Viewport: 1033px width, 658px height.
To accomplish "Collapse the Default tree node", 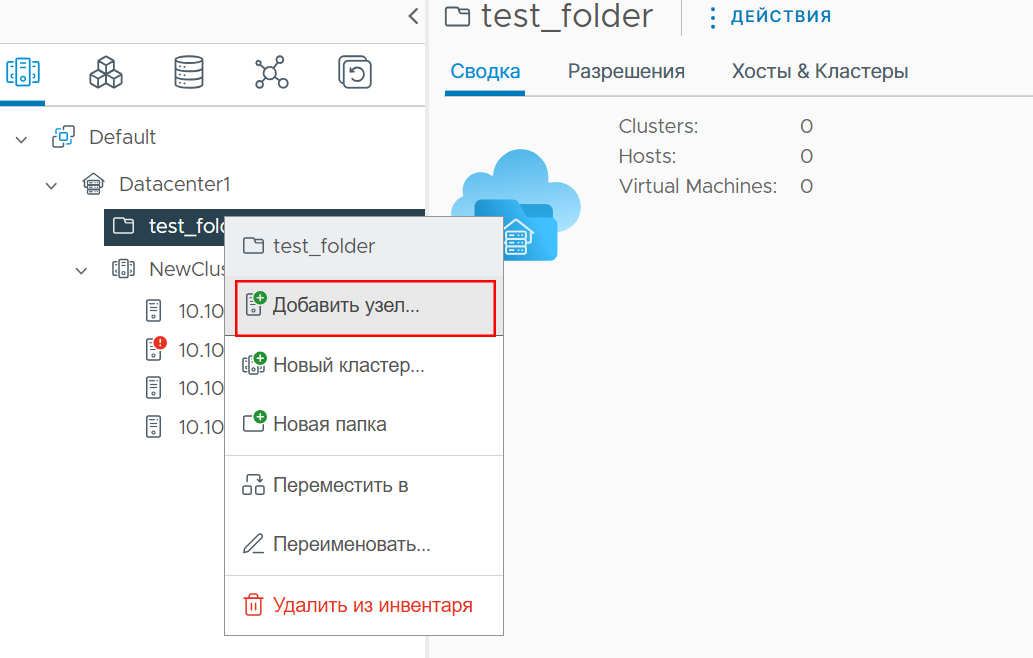I will (22, 140).
